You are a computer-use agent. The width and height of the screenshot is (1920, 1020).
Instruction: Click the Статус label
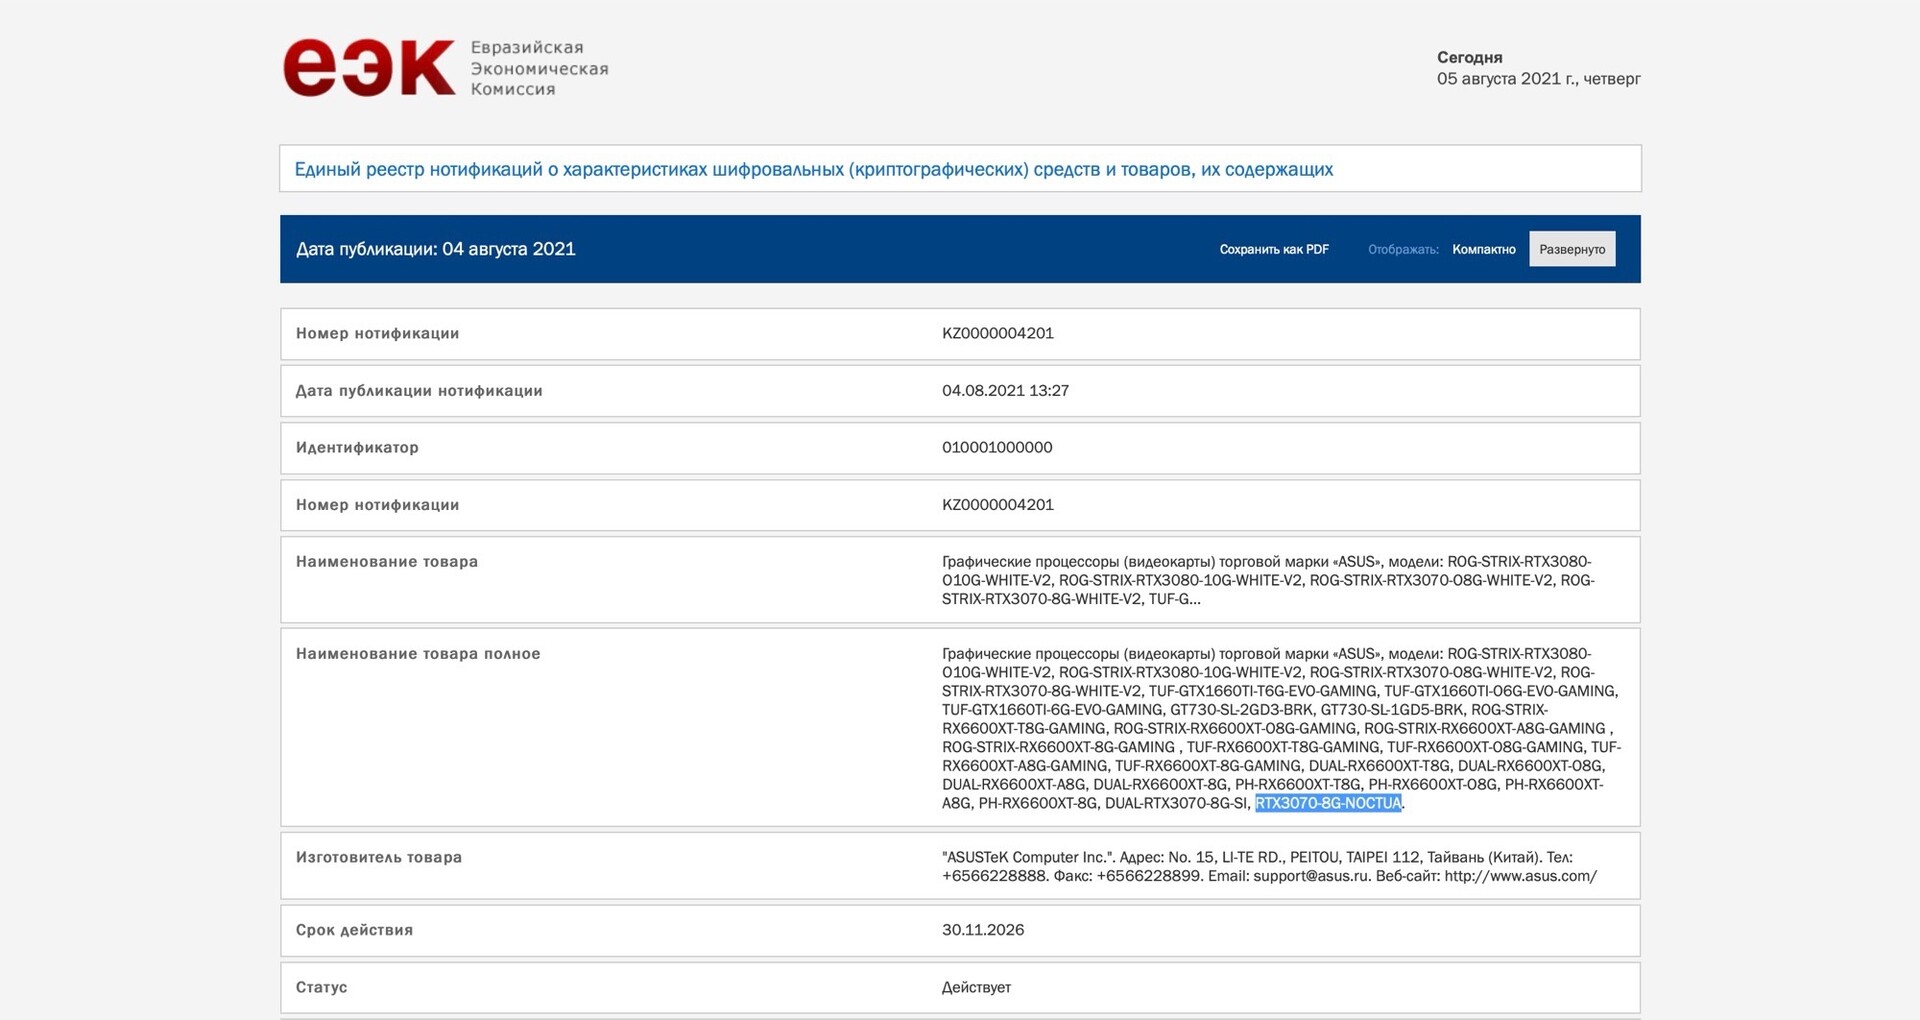[x=321, y=987]
